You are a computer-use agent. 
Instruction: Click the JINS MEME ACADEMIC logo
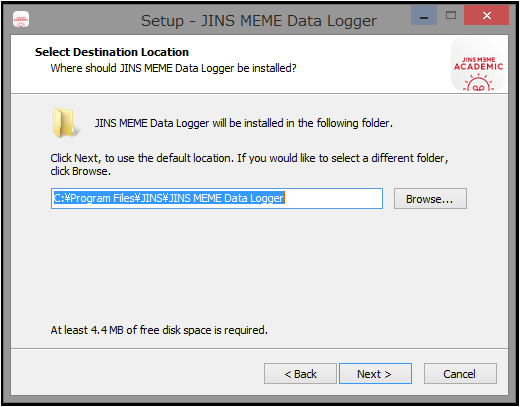click(x=478, y=64)
